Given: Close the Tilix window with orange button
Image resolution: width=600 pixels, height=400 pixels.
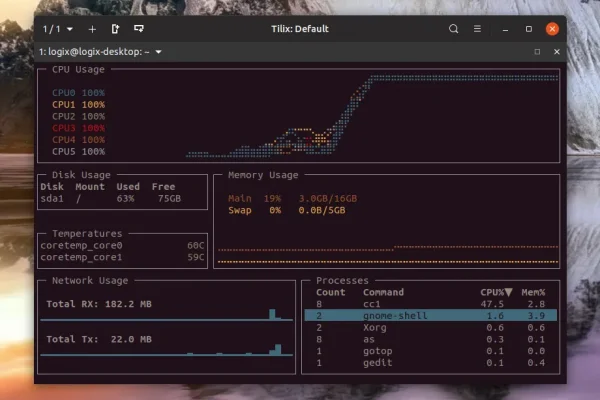Looking at the screenshot, I should coord(552,29).
